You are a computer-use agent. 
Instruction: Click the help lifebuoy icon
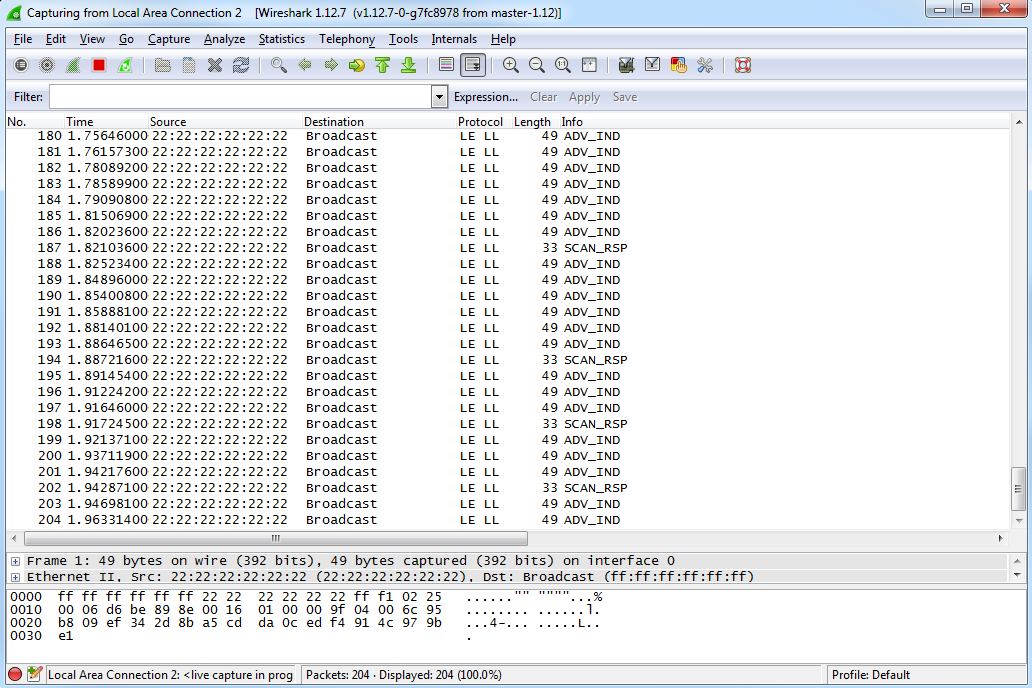pos(743,65)
